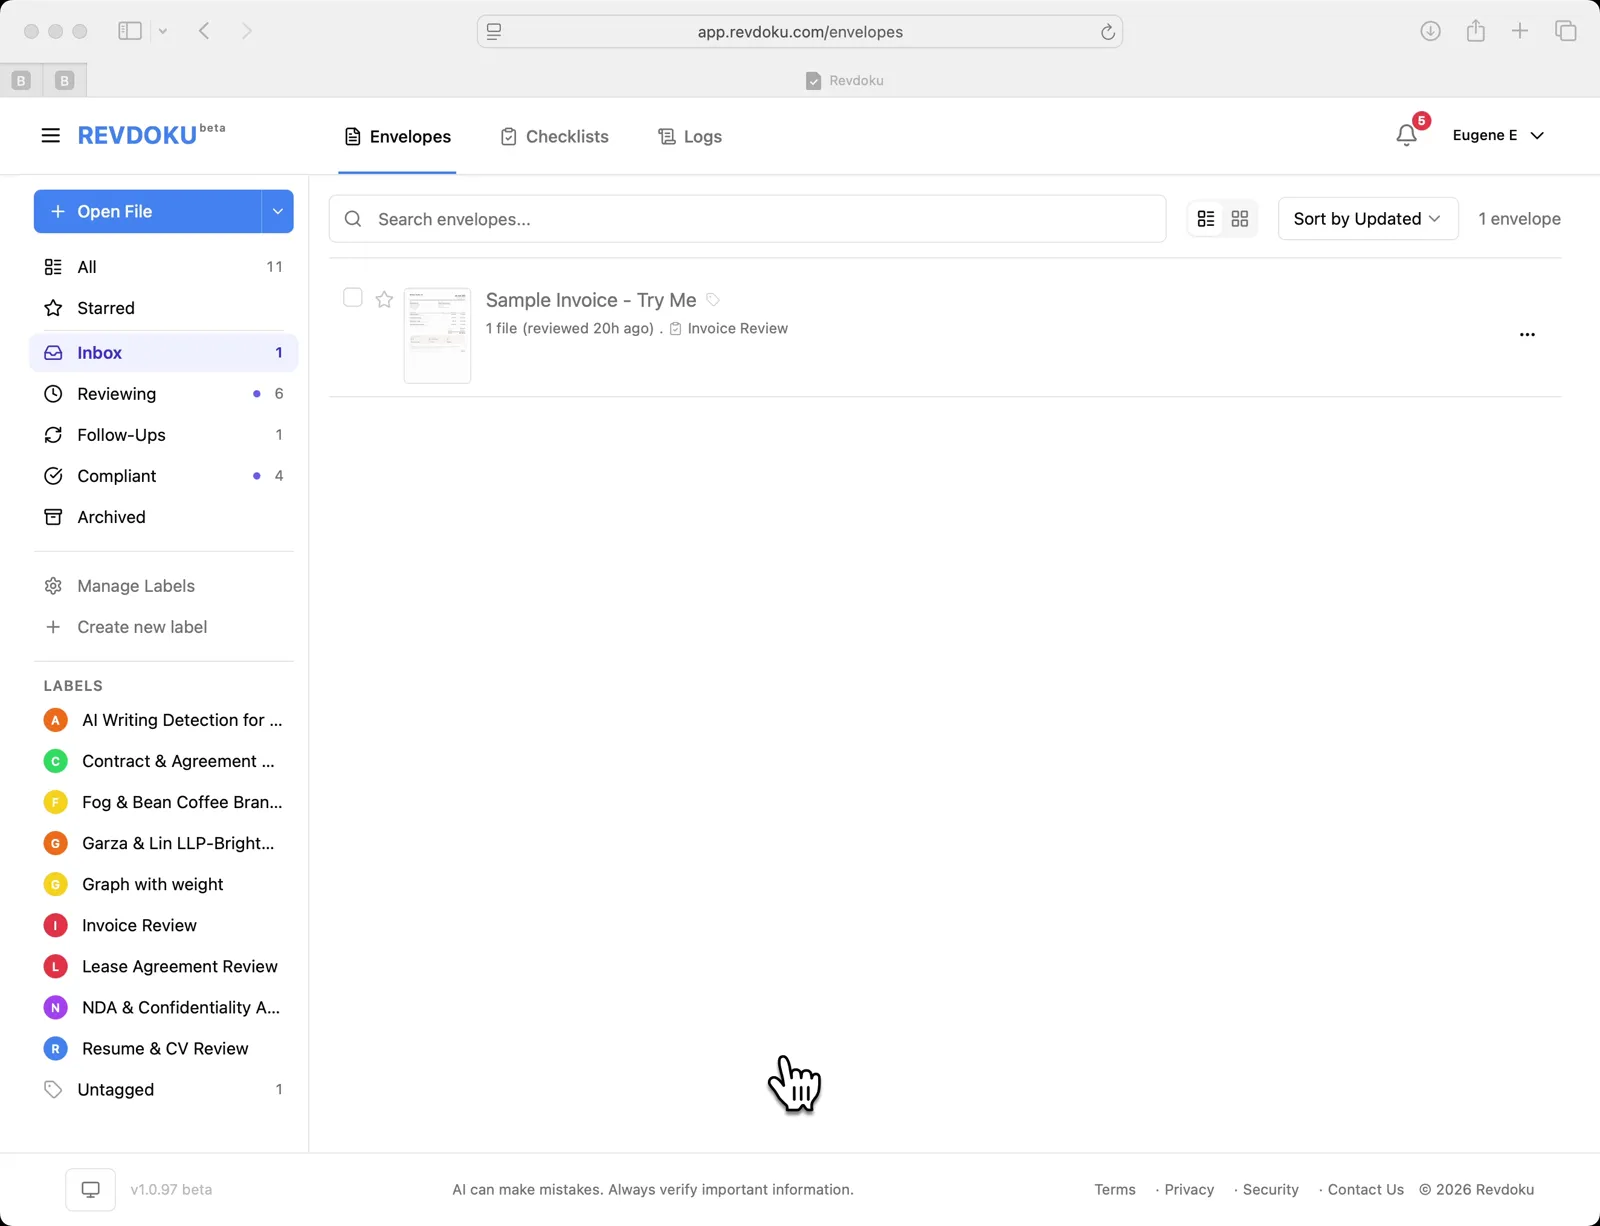Open the Eugene E account dropdown
Screen dimensions: 1600x1226
click(1497, 135)
